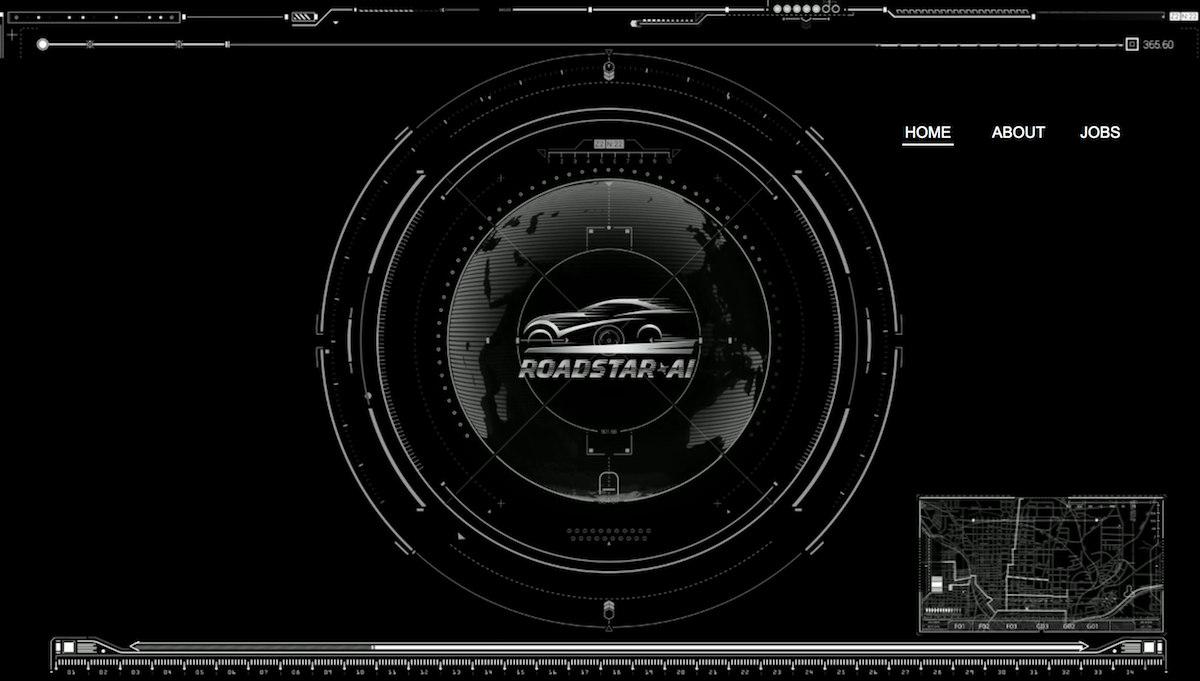
Task: Click the small play arrow left of dot grid
Action: (461, 537)
